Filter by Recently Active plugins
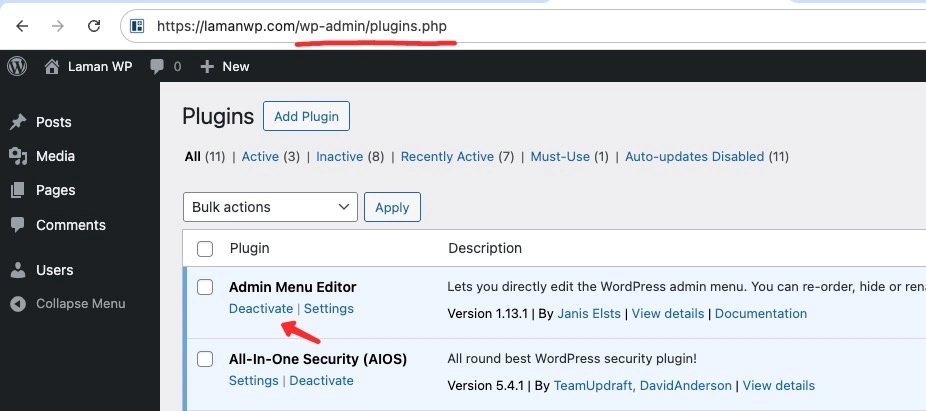 pyautogui.click(x=447, y=156)
